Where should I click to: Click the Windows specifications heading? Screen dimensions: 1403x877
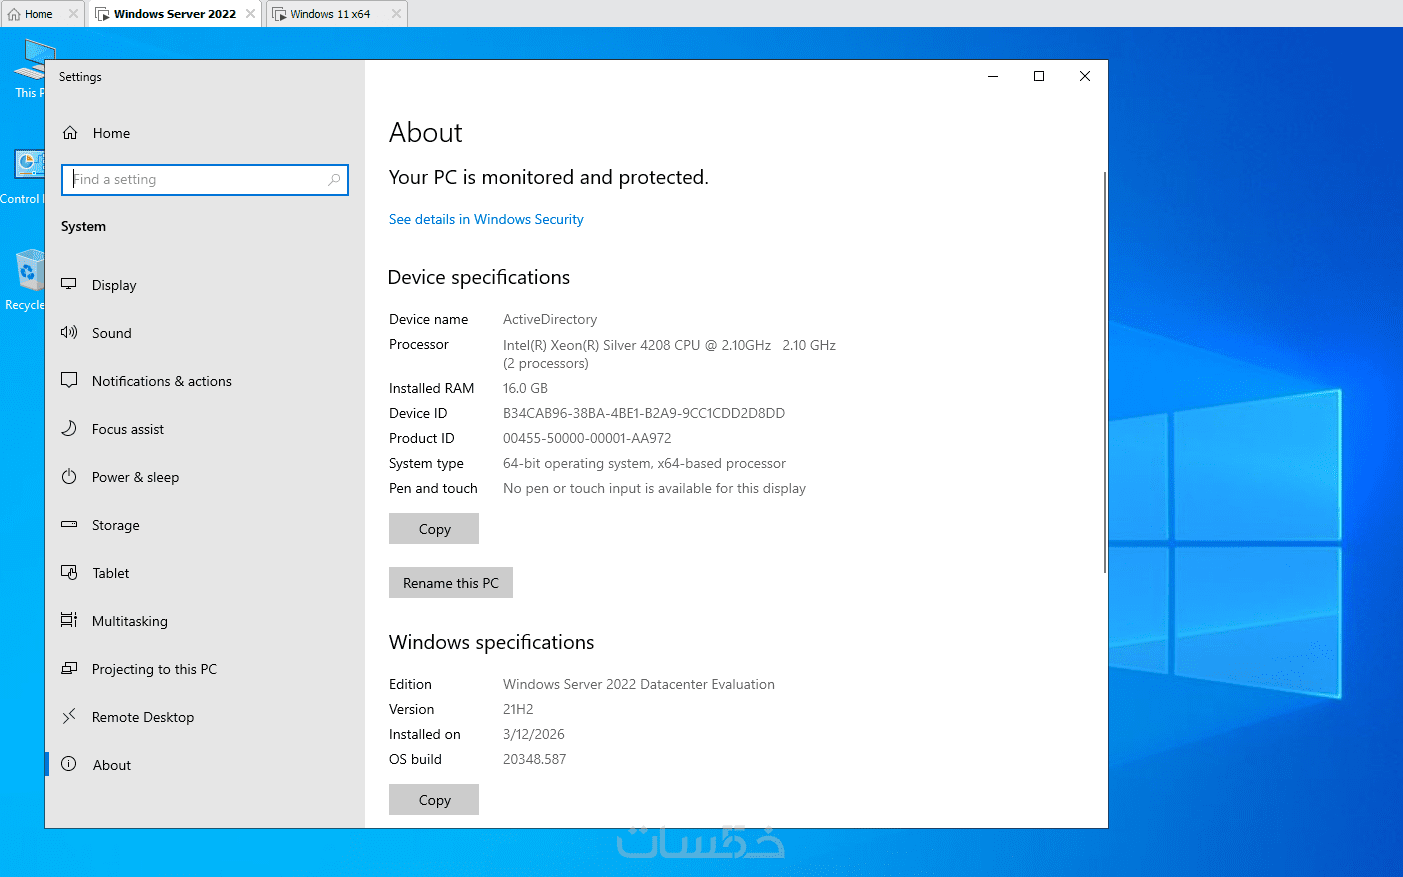tap(492, 642)
